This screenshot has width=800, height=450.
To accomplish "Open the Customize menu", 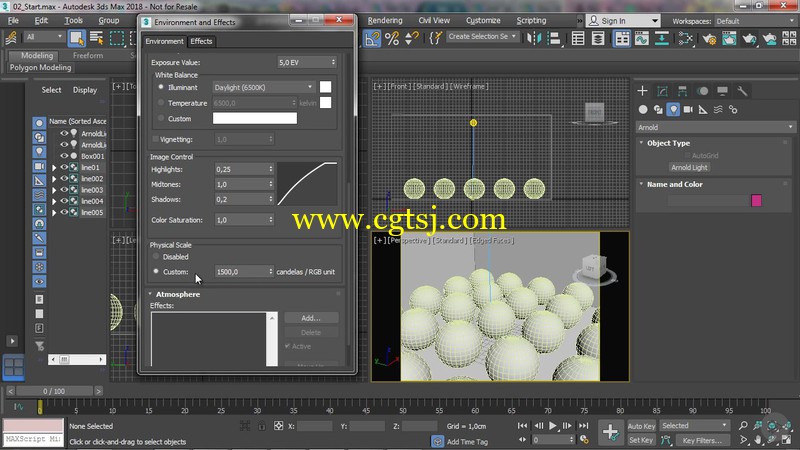I will tap(483, 20).
